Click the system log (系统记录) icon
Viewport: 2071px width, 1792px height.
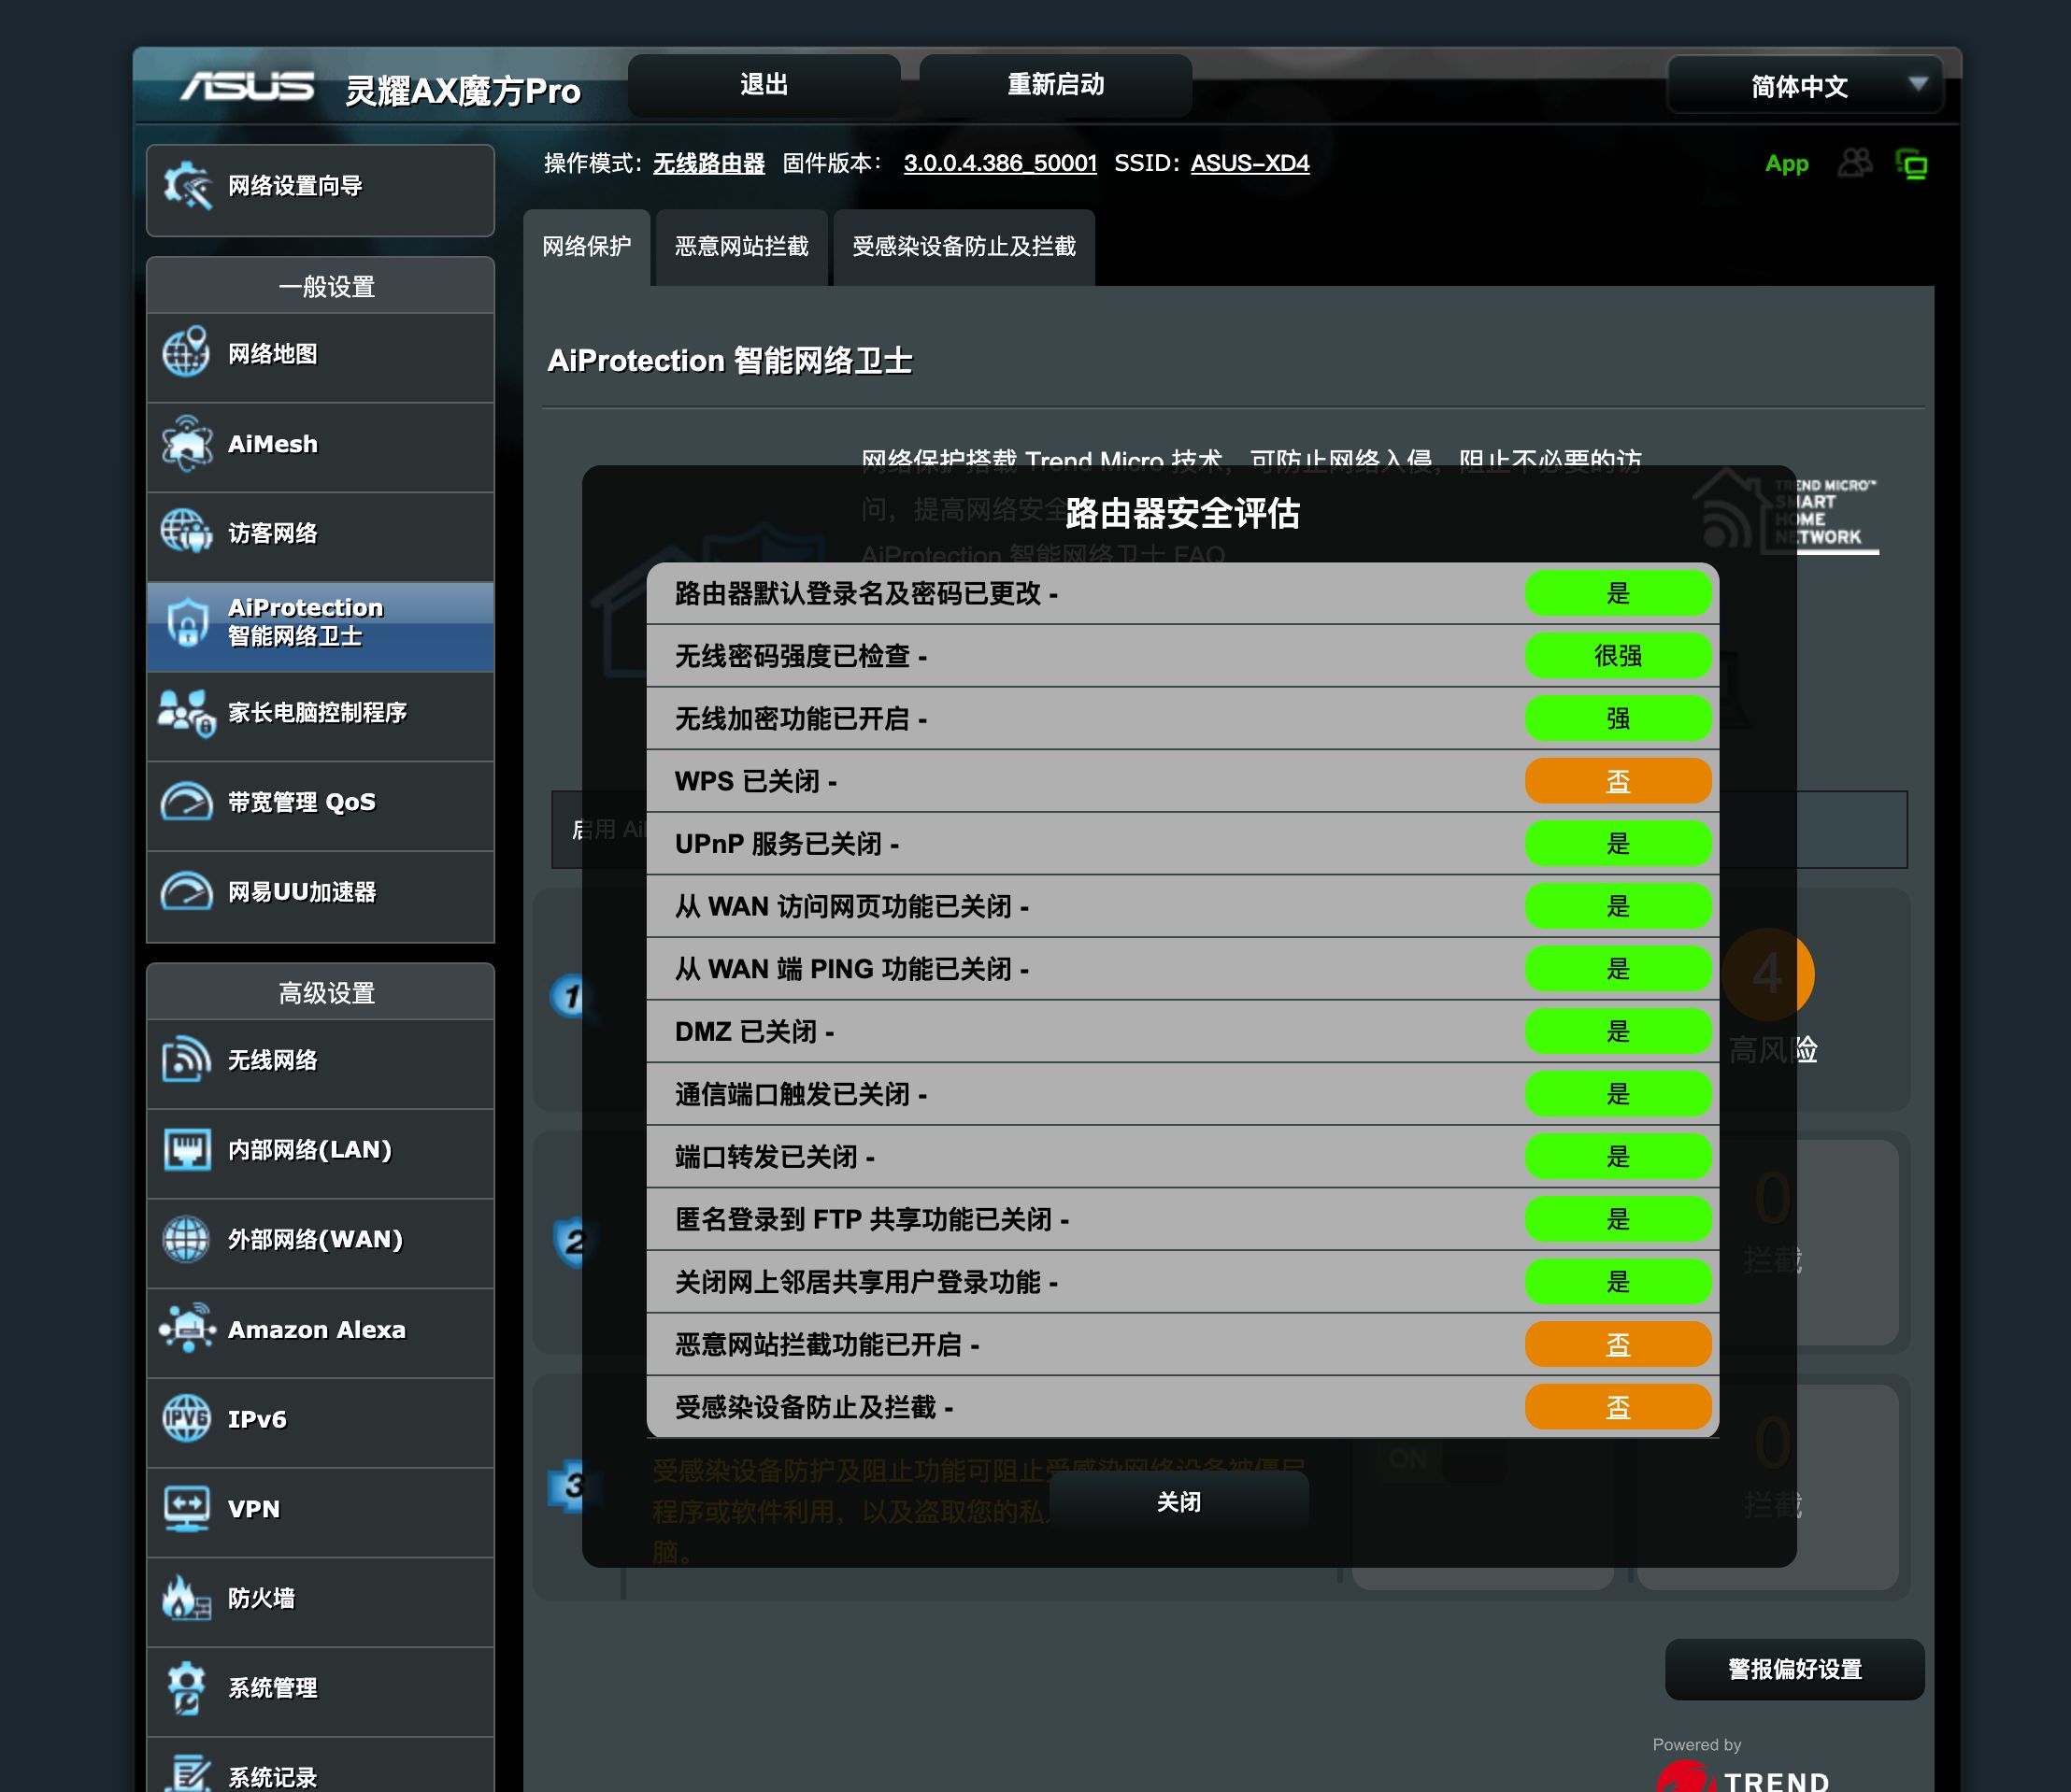click(187, 1773)
